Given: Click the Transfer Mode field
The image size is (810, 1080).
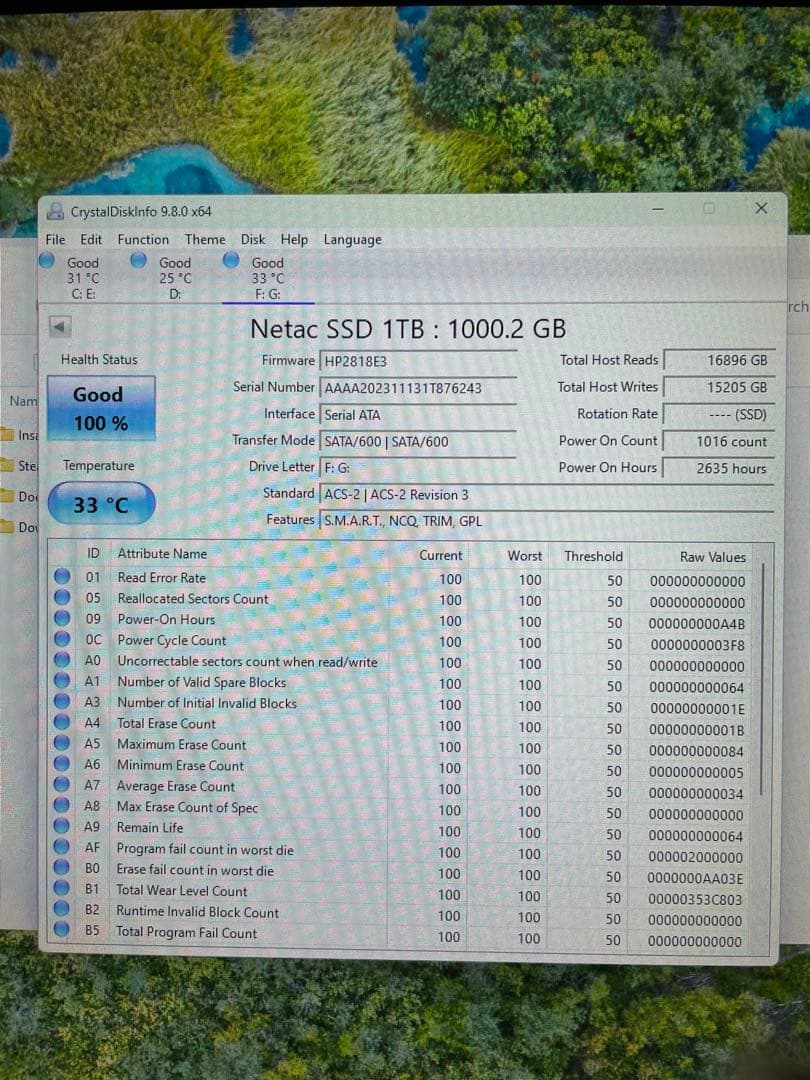Looking at the screenshot, I should (418, 442).
